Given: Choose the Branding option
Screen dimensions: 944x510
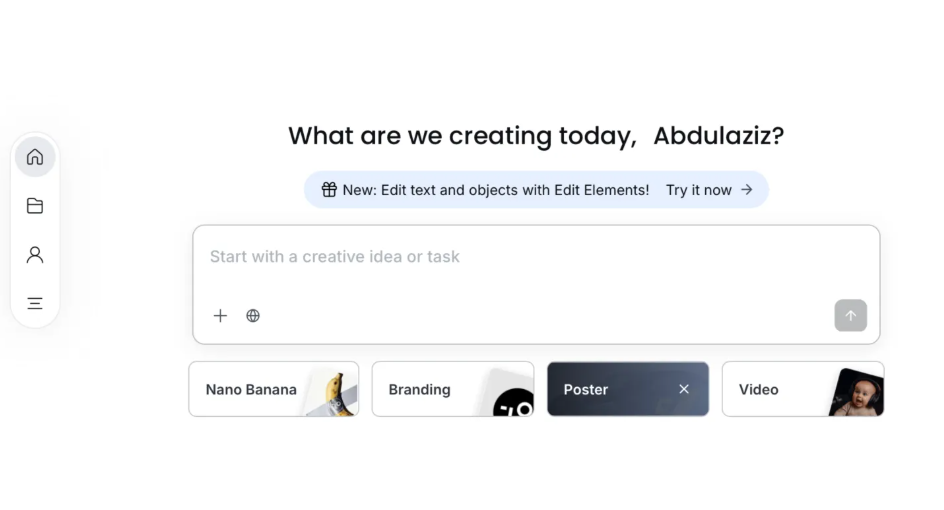Looking at the screenshot, I should pyautogui.click(x=420, y=390).
